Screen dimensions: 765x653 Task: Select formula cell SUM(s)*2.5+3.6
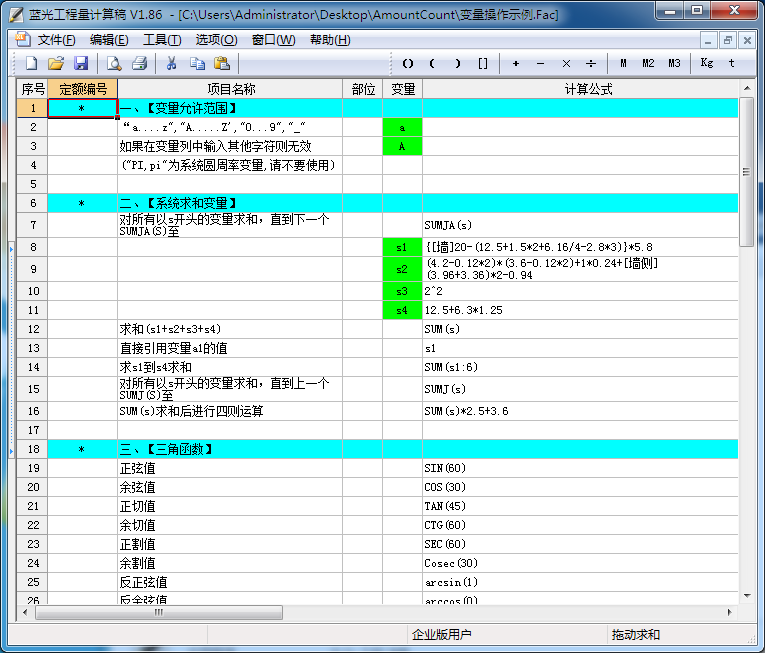(581, 411)
